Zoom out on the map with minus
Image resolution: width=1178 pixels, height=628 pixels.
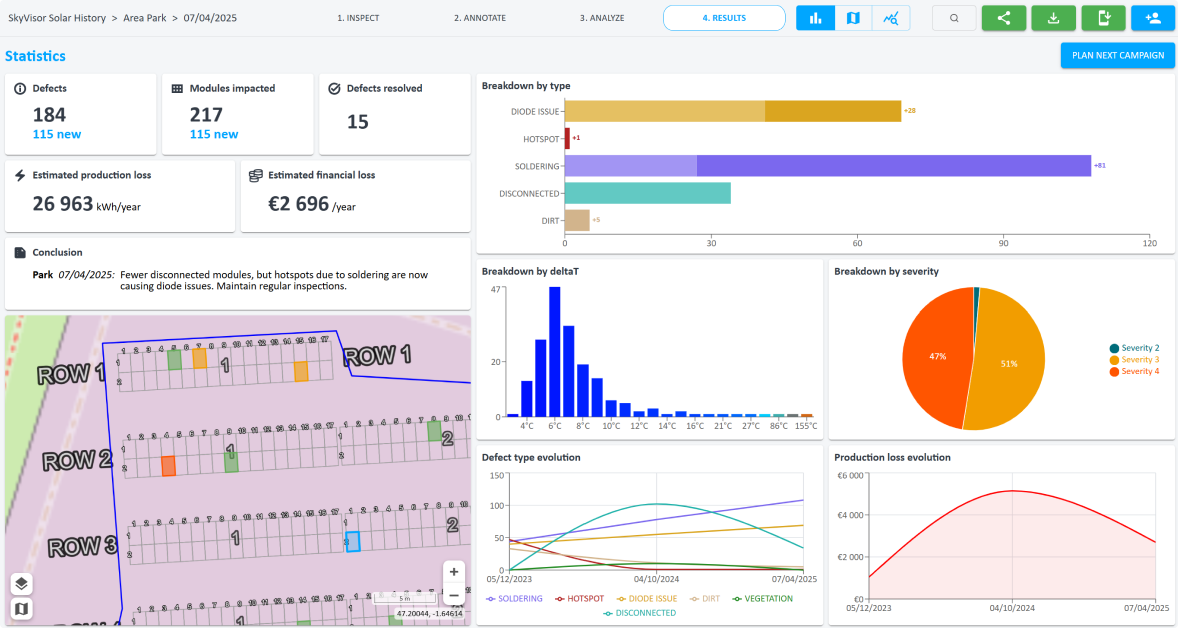(454, 596)
